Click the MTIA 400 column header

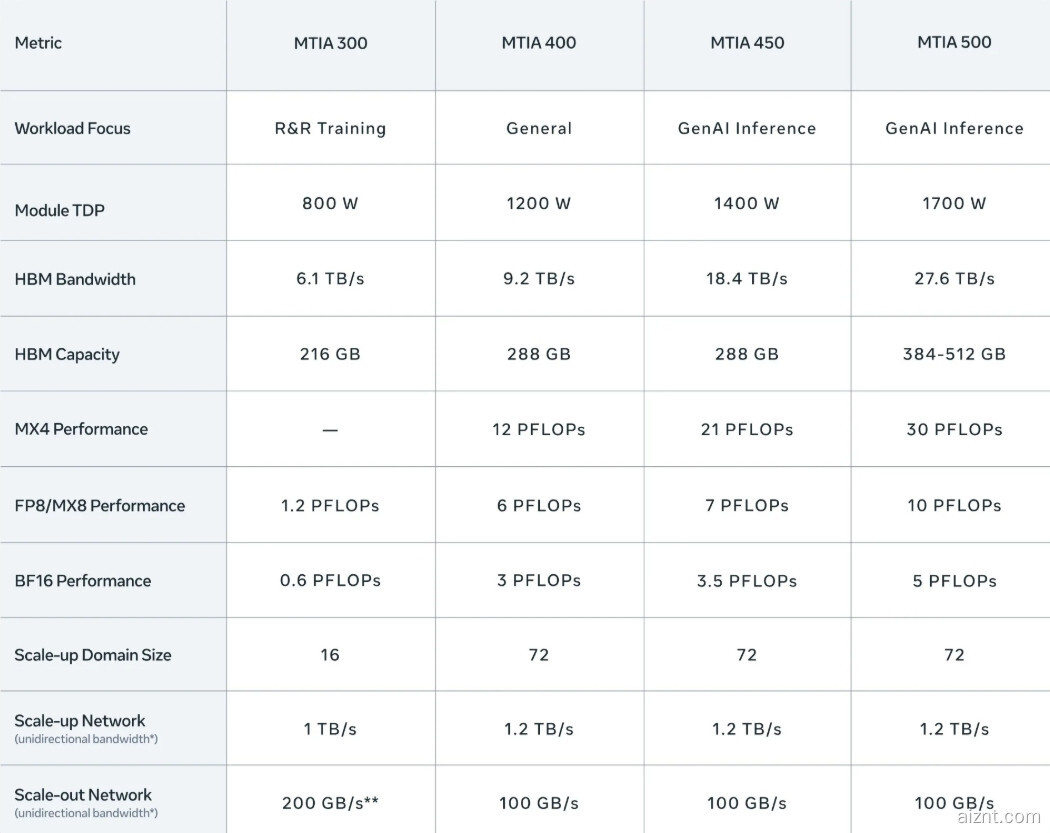(539, 43)
